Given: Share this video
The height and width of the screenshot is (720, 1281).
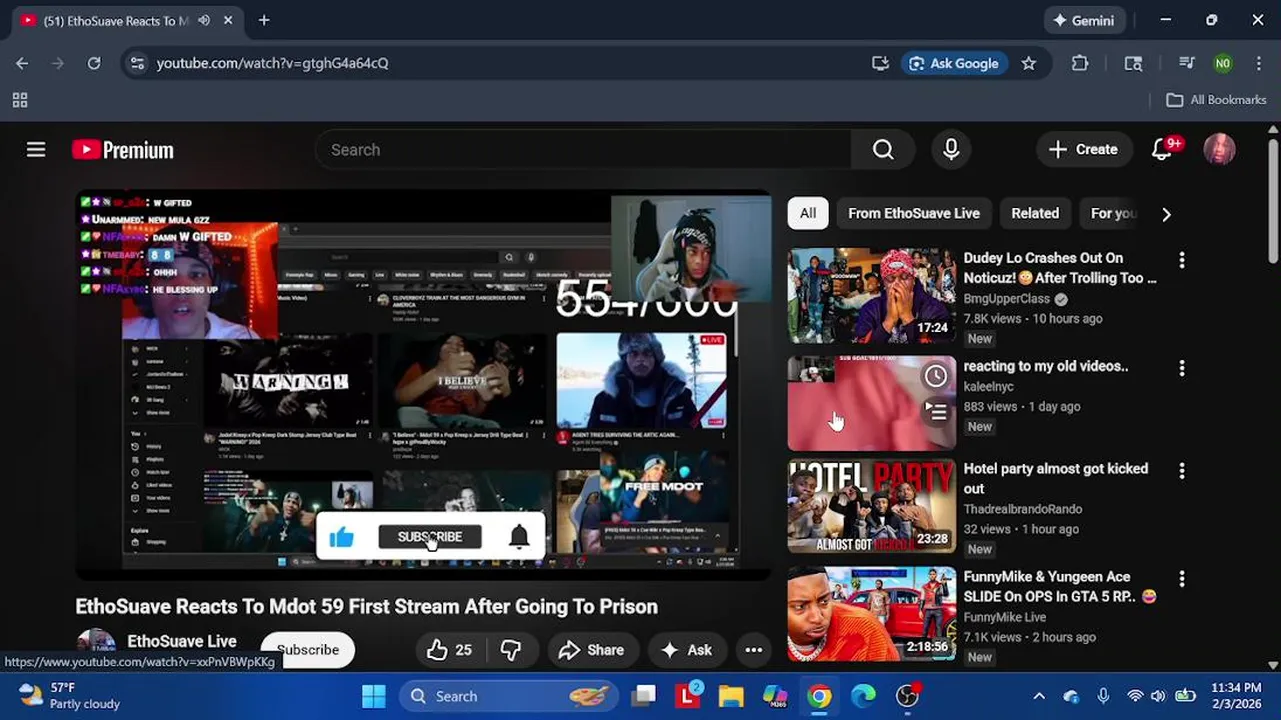Looking at the screenshot, I should point(591,650).
